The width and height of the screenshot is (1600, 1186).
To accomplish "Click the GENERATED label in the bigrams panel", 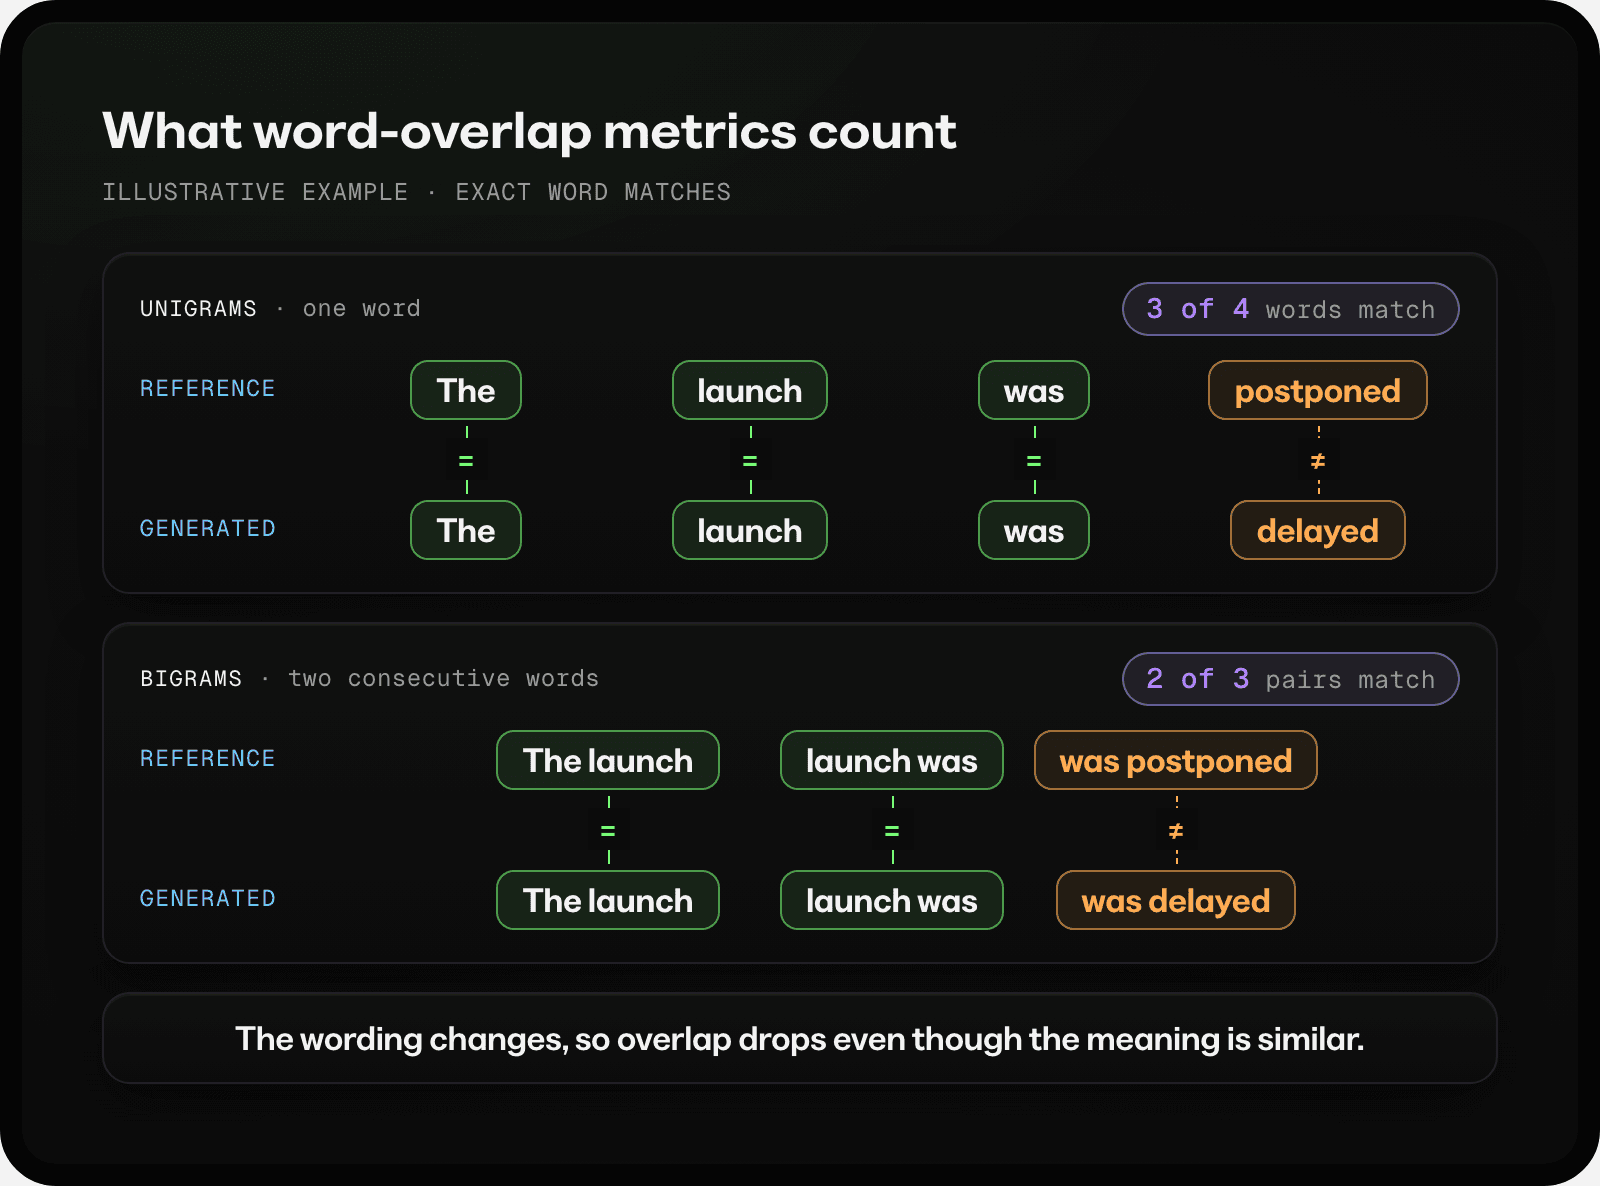I will [x=207, y=899].
